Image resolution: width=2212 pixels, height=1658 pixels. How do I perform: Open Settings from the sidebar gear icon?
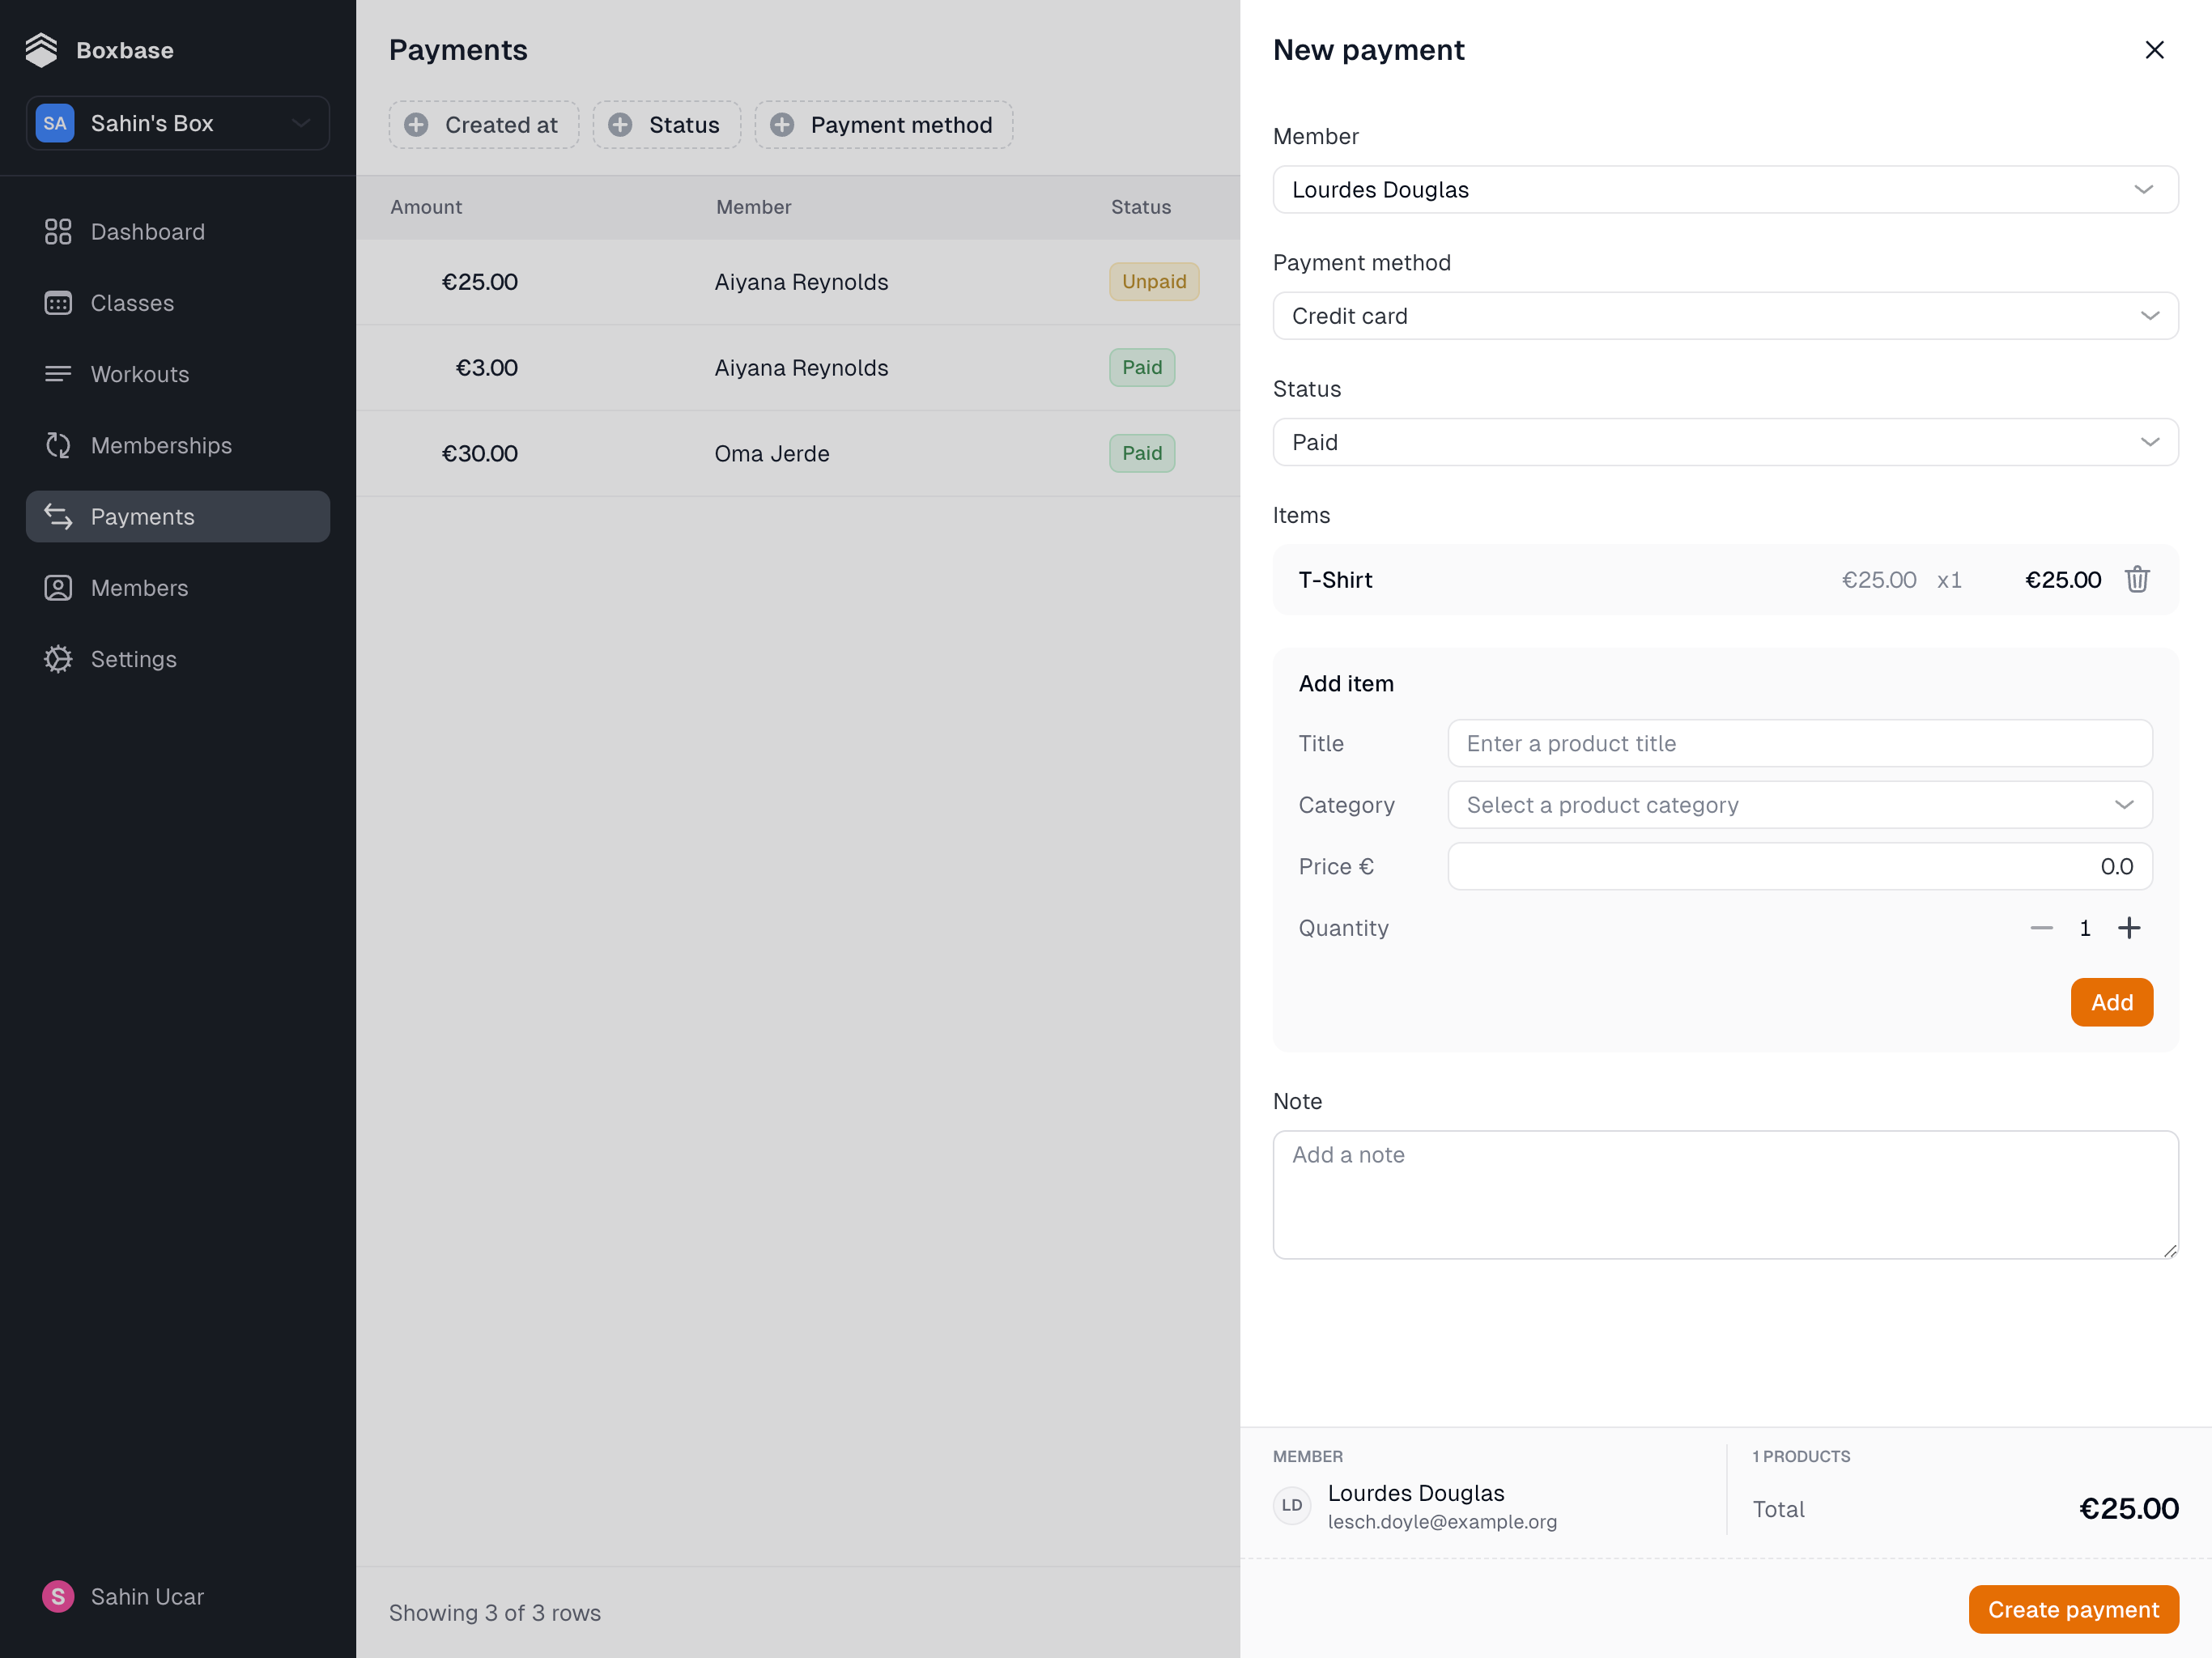tap(58, 658)
